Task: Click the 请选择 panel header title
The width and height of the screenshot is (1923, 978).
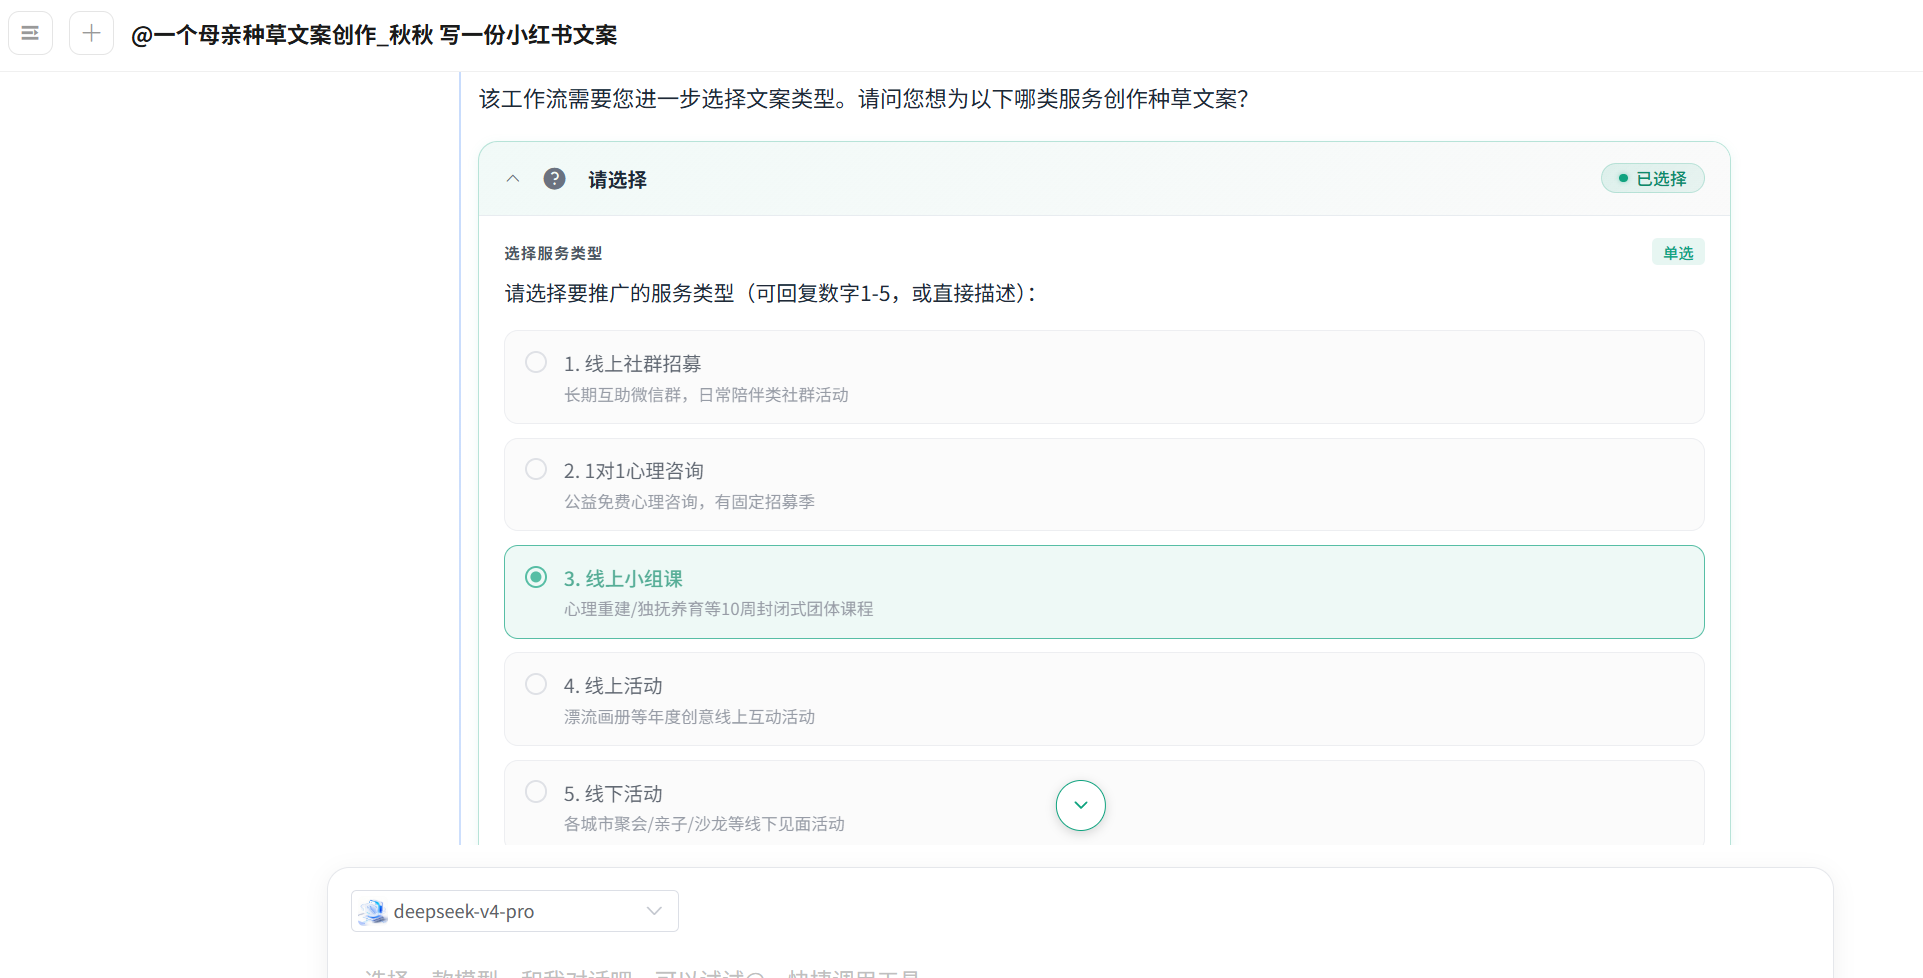Action: pyautogui.click(x=617, y=180)
